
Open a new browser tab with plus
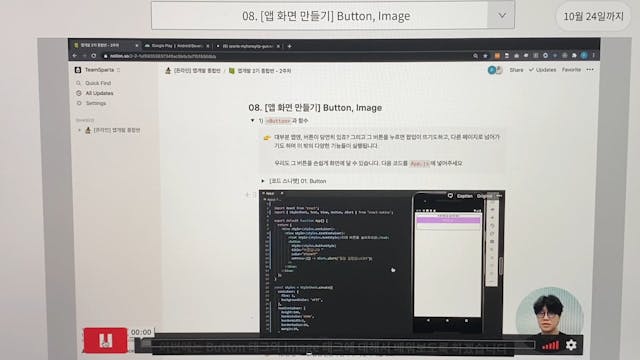pos(289,47)
